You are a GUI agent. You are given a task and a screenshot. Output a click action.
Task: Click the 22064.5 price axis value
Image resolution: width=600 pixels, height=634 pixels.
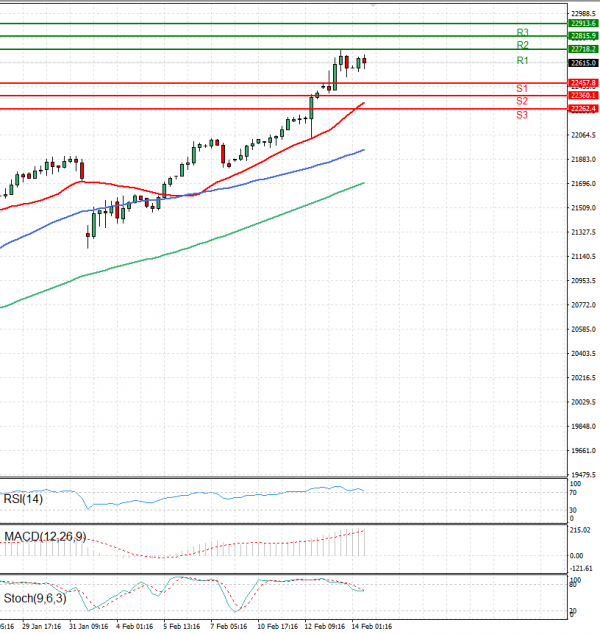tap(583, 135)
